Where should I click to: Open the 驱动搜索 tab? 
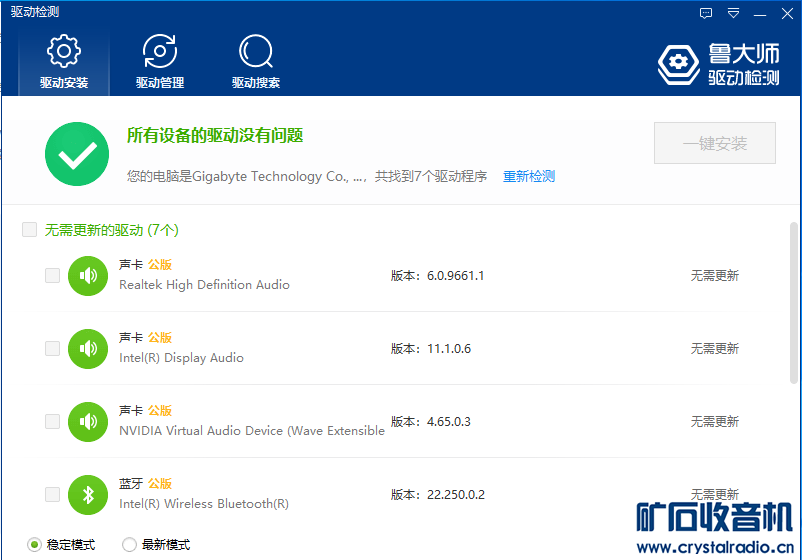[256, 62]
